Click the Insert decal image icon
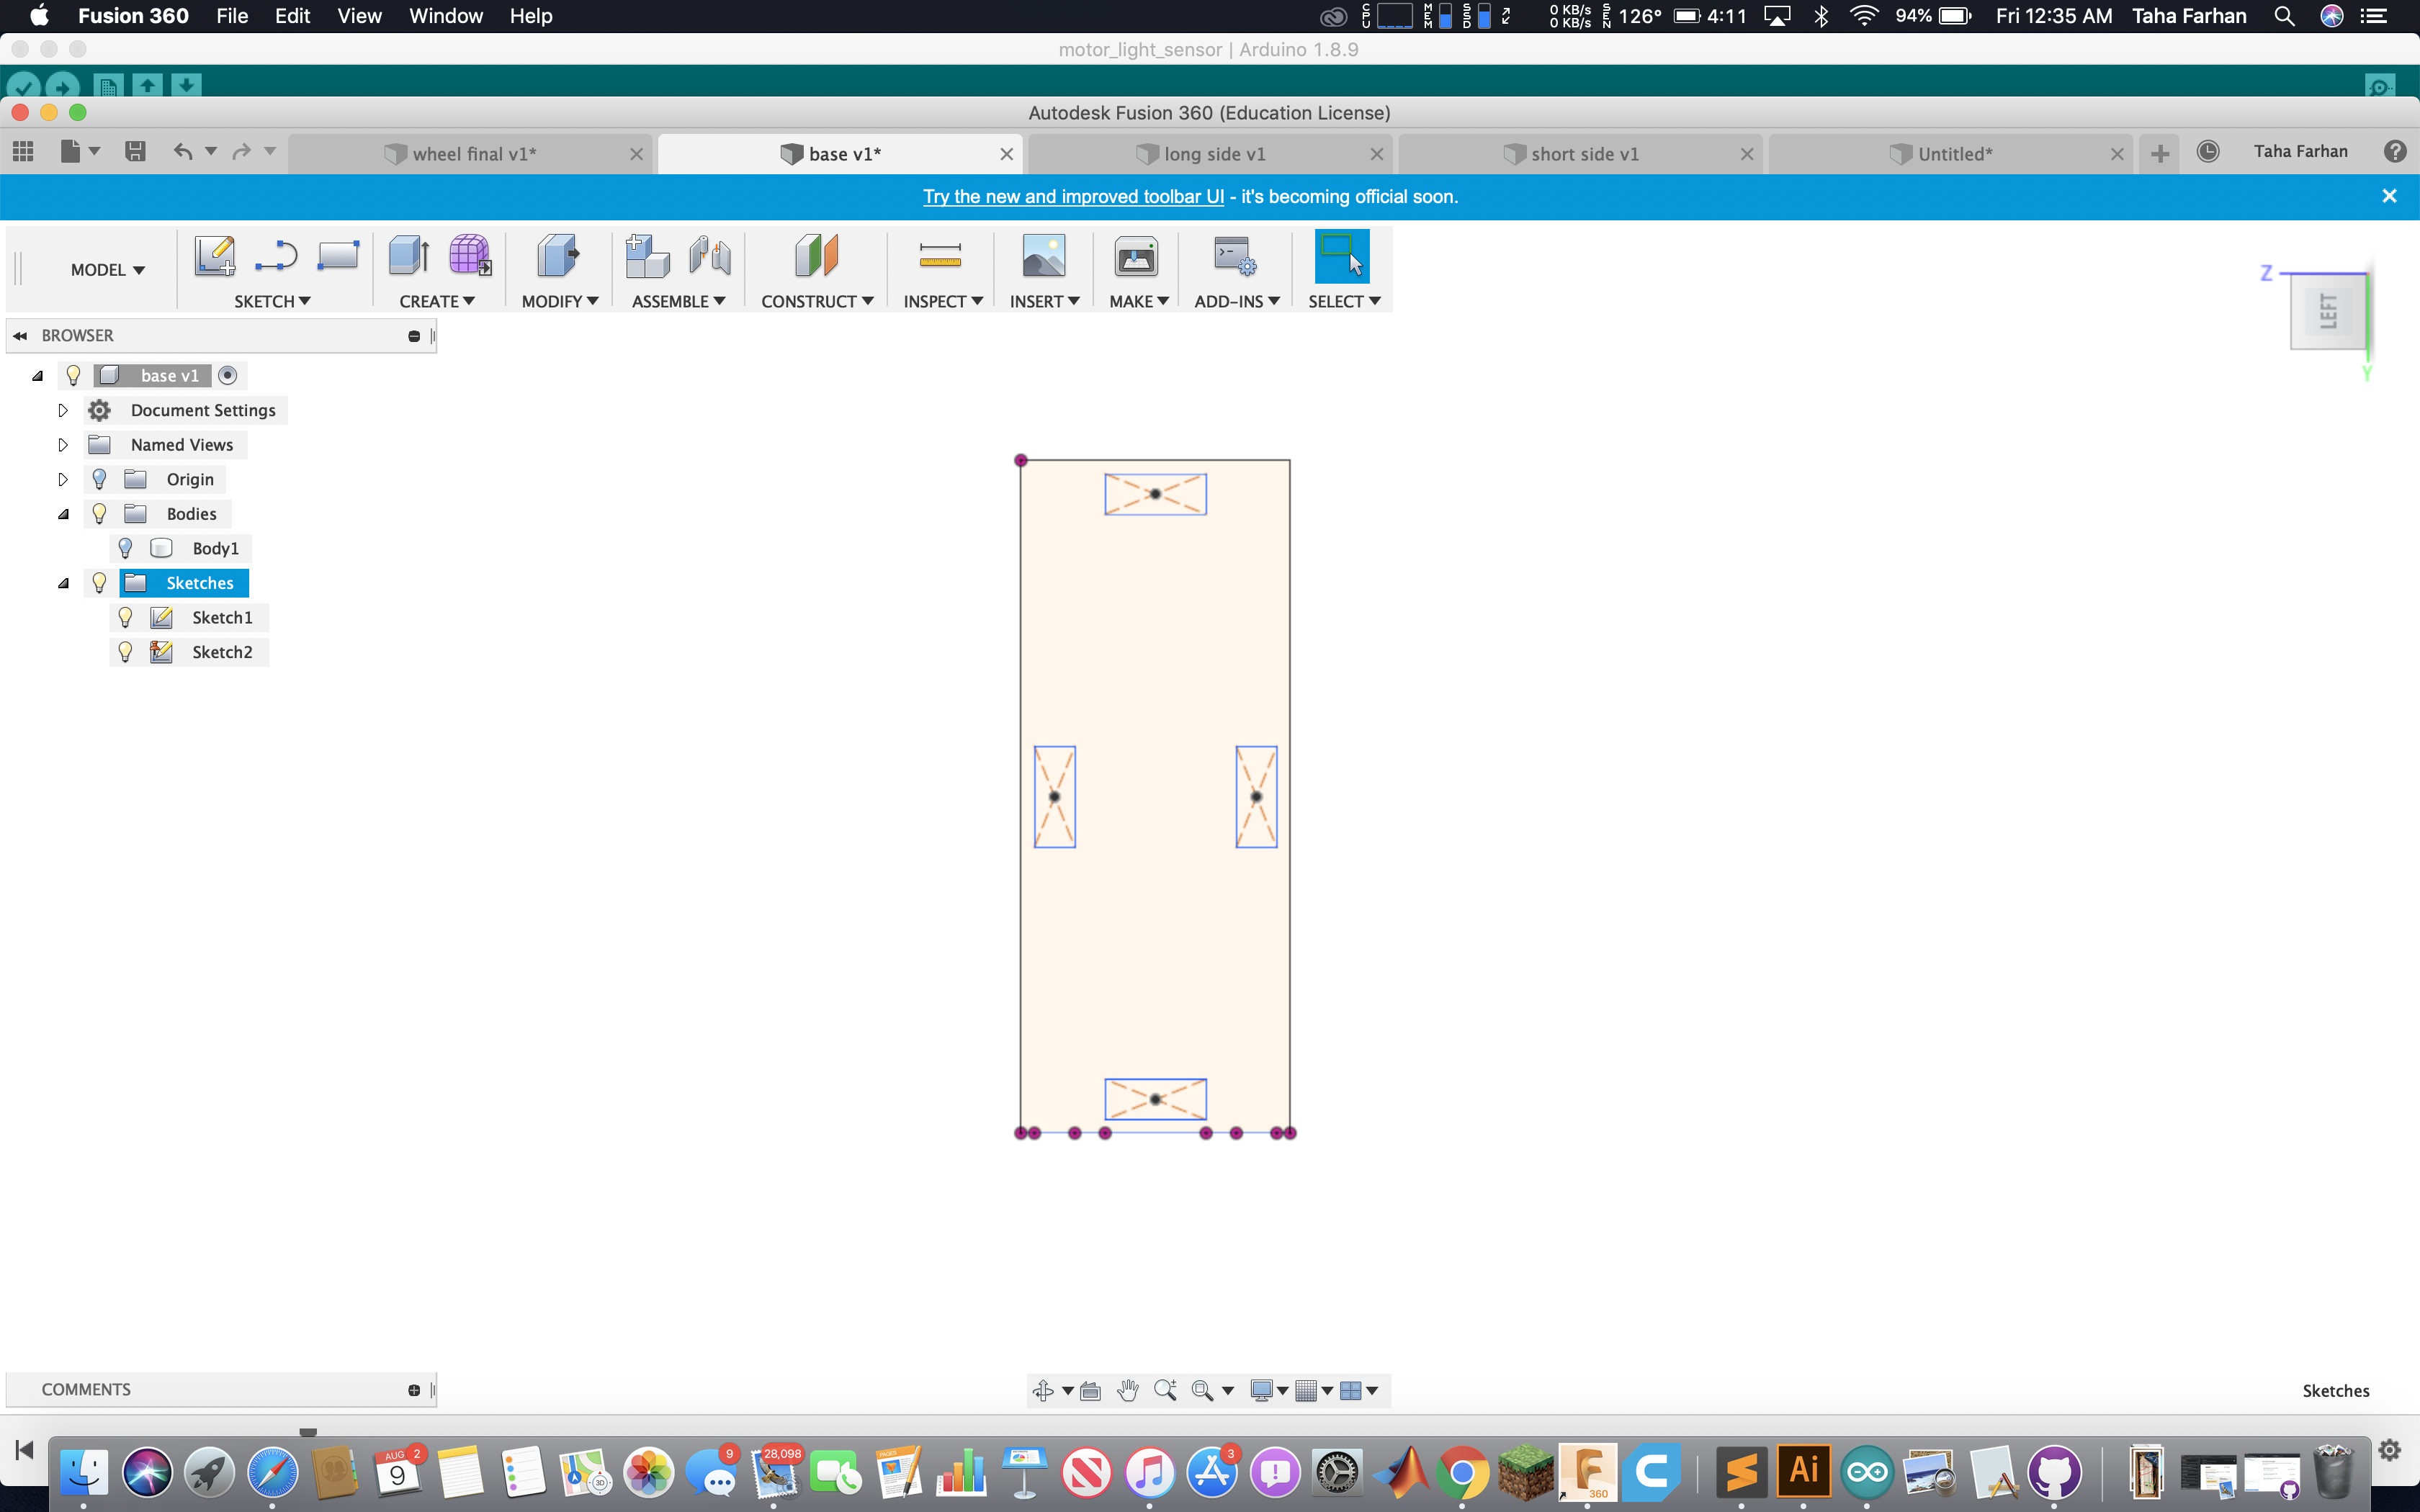This screenshot has height=1512, width=2420. coord(1044,256)
